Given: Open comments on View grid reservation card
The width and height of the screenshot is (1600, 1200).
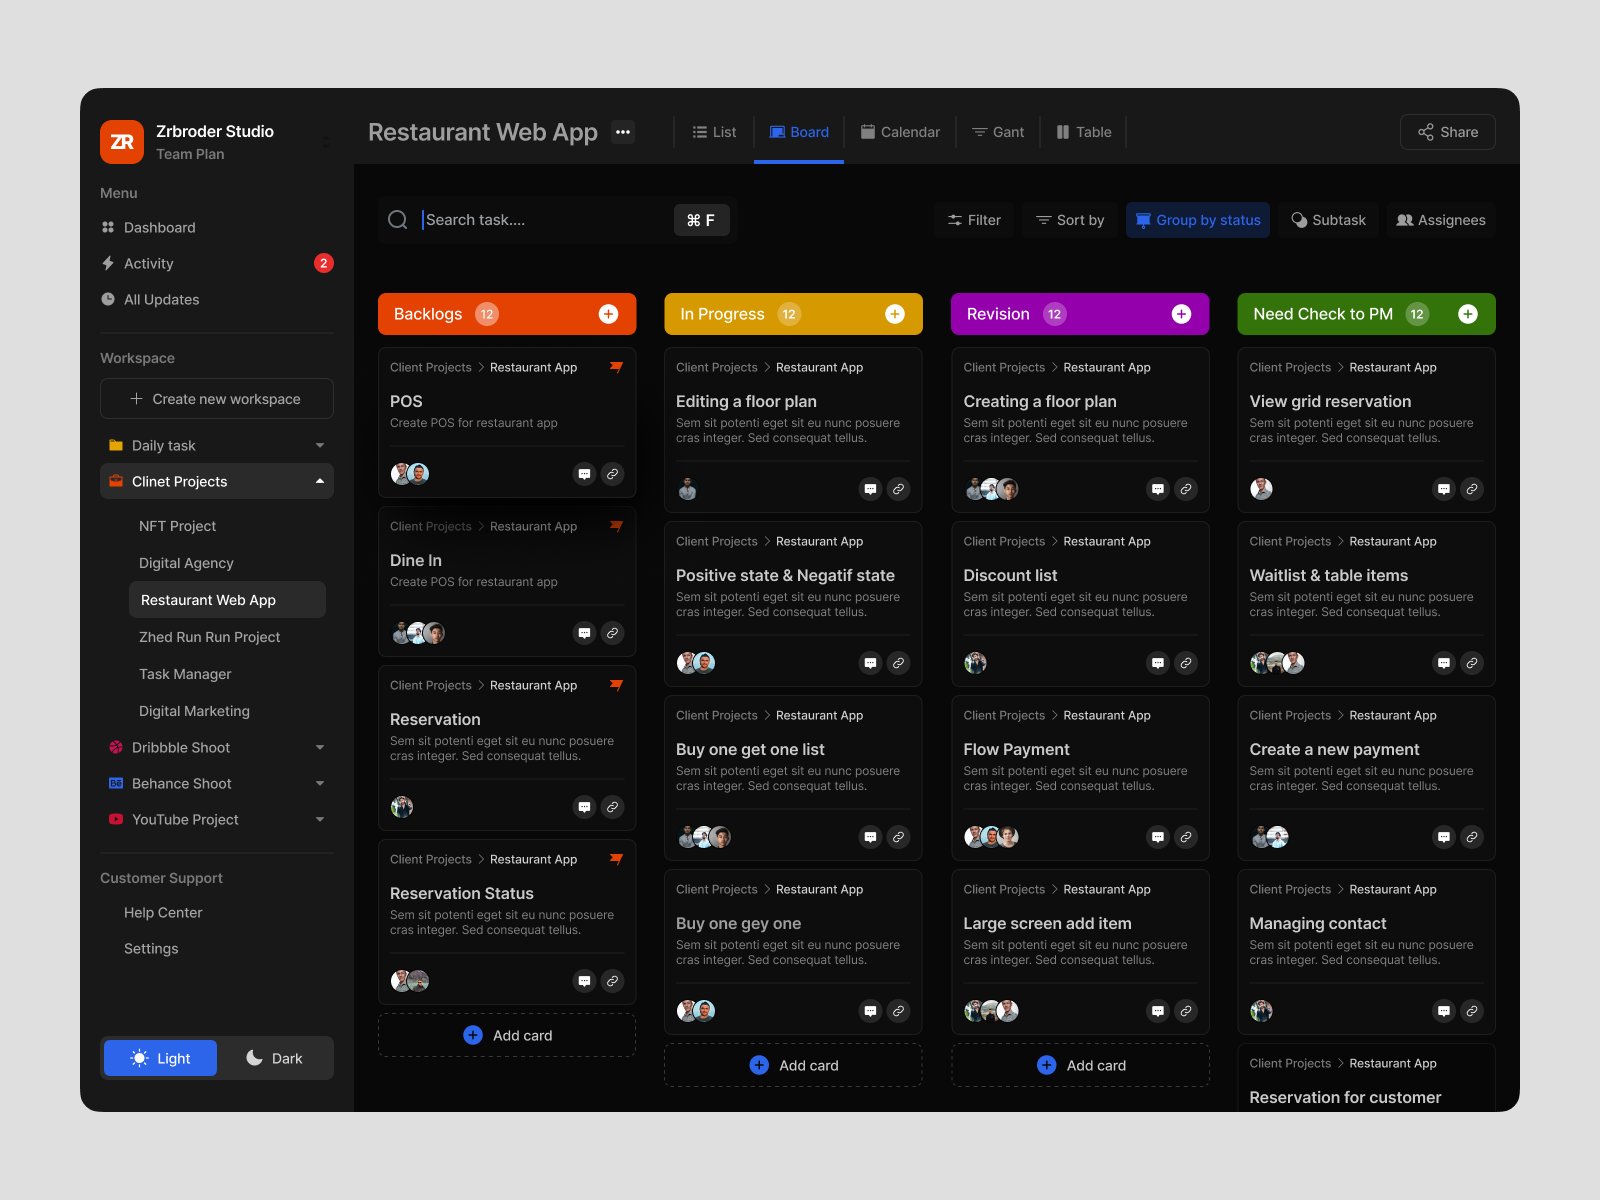Looking at the screenshot, I should click(x=1443, y=489).
